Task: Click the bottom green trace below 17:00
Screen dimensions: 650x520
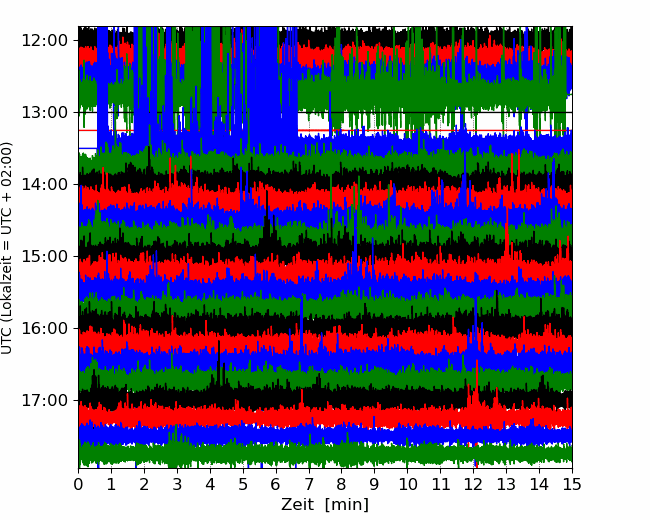Action: (x=325, y=454)
